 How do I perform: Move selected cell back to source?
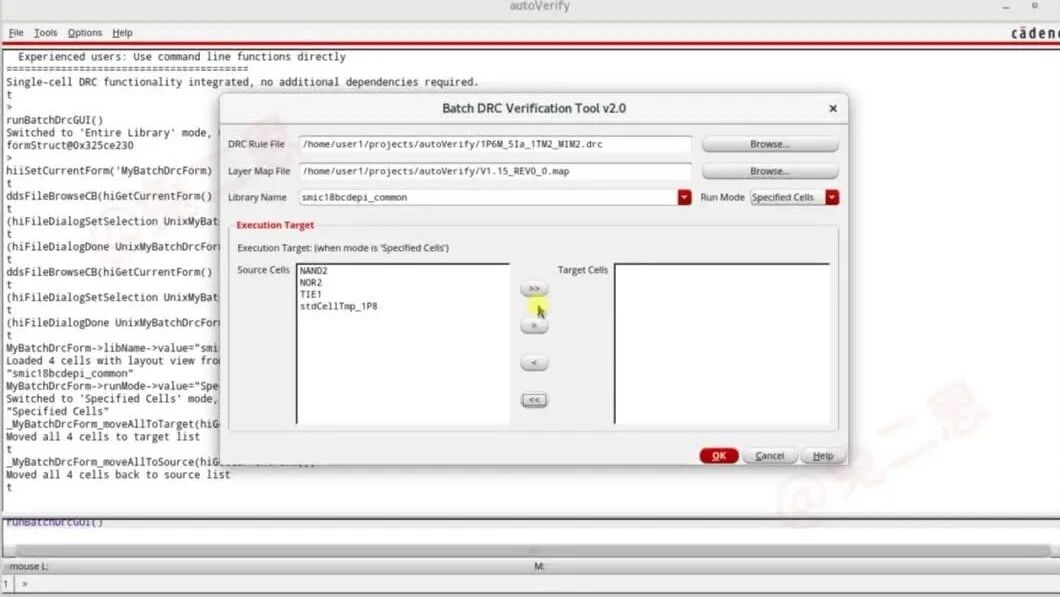(x=534, y=363)
